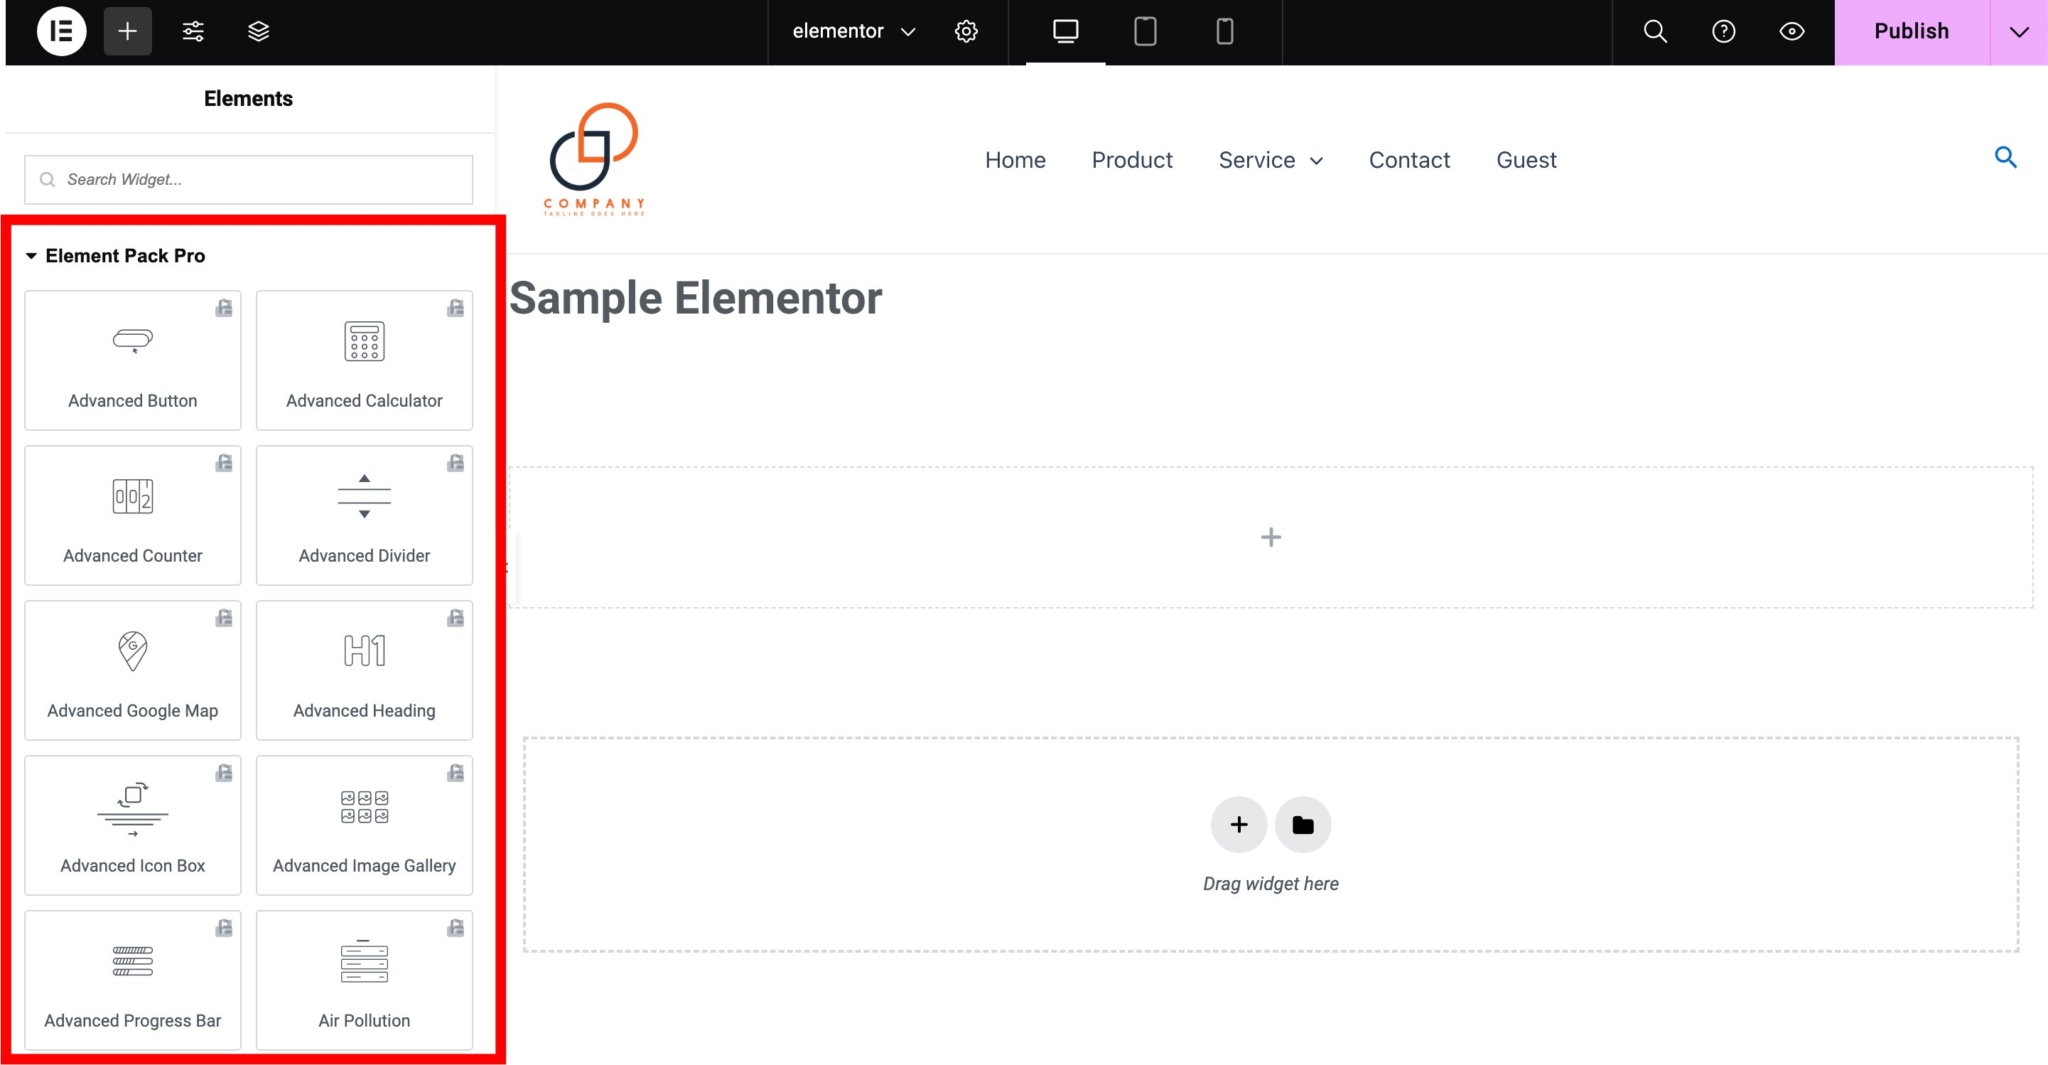This screenshot has width=2048, height=1065.
Task: Click the Elementor logo icon
Action: [x=62, y=31]
